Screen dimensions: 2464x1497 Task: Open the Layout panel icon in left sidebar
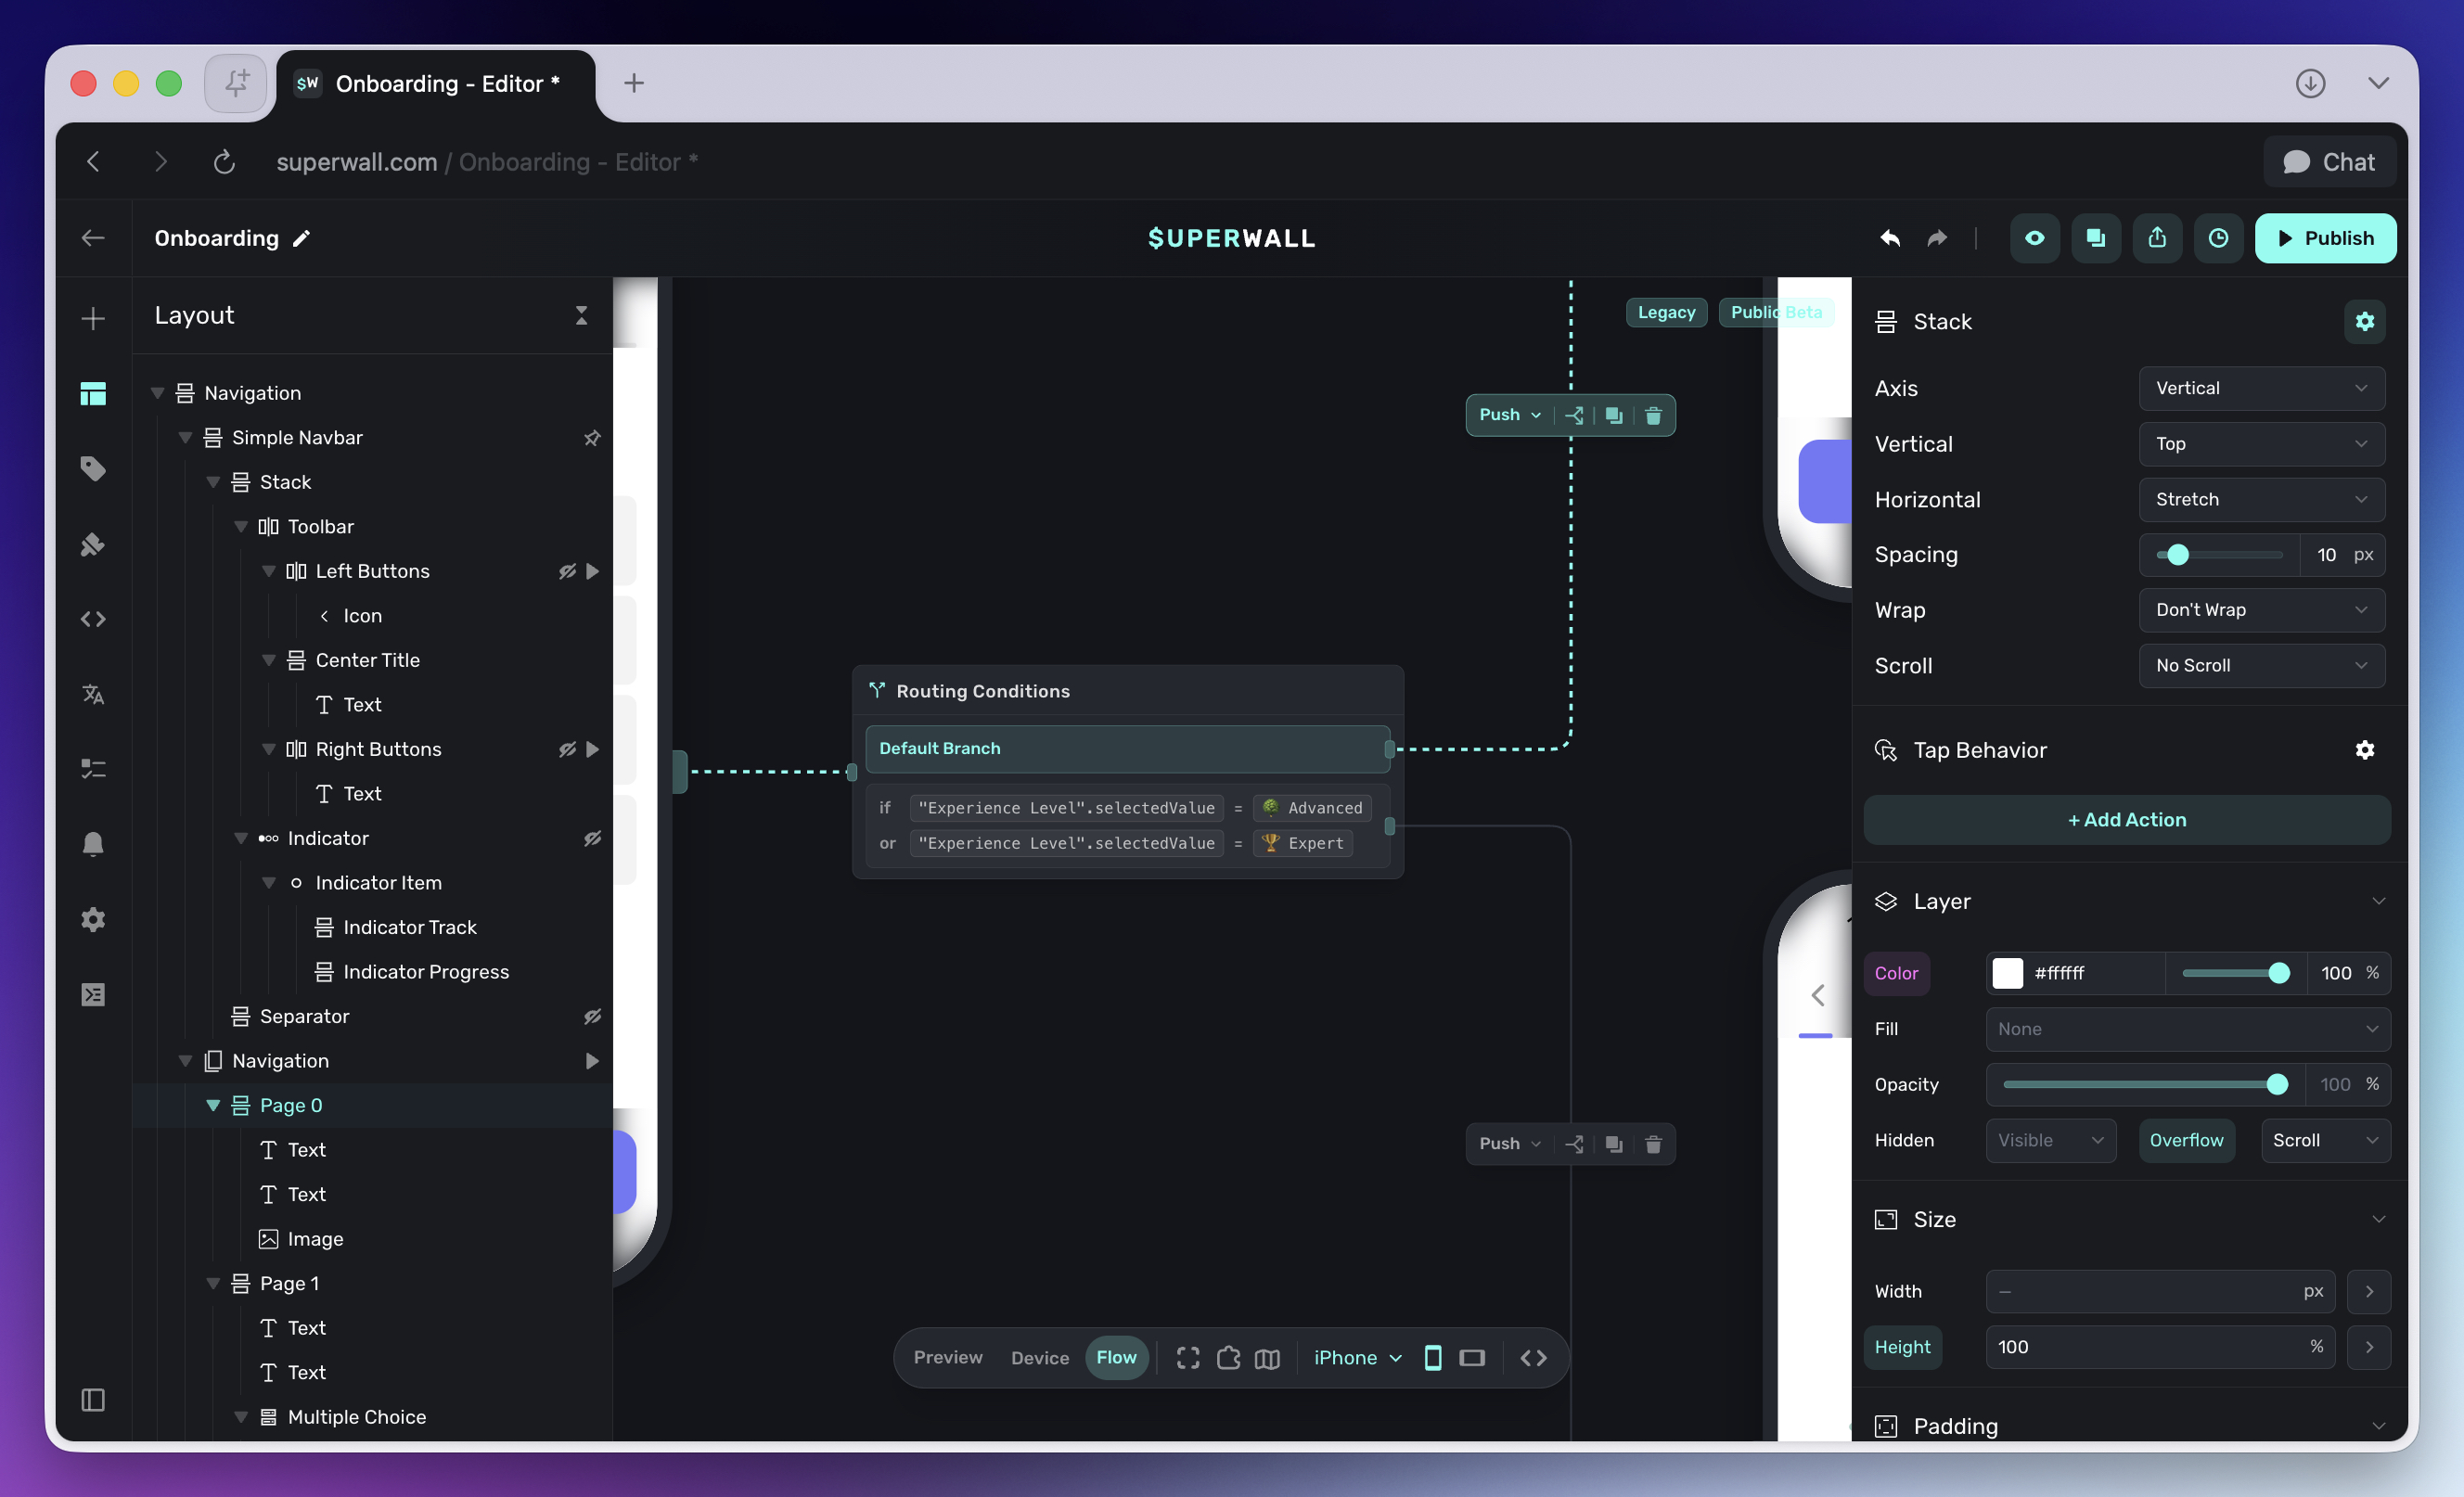click(93, 394)
